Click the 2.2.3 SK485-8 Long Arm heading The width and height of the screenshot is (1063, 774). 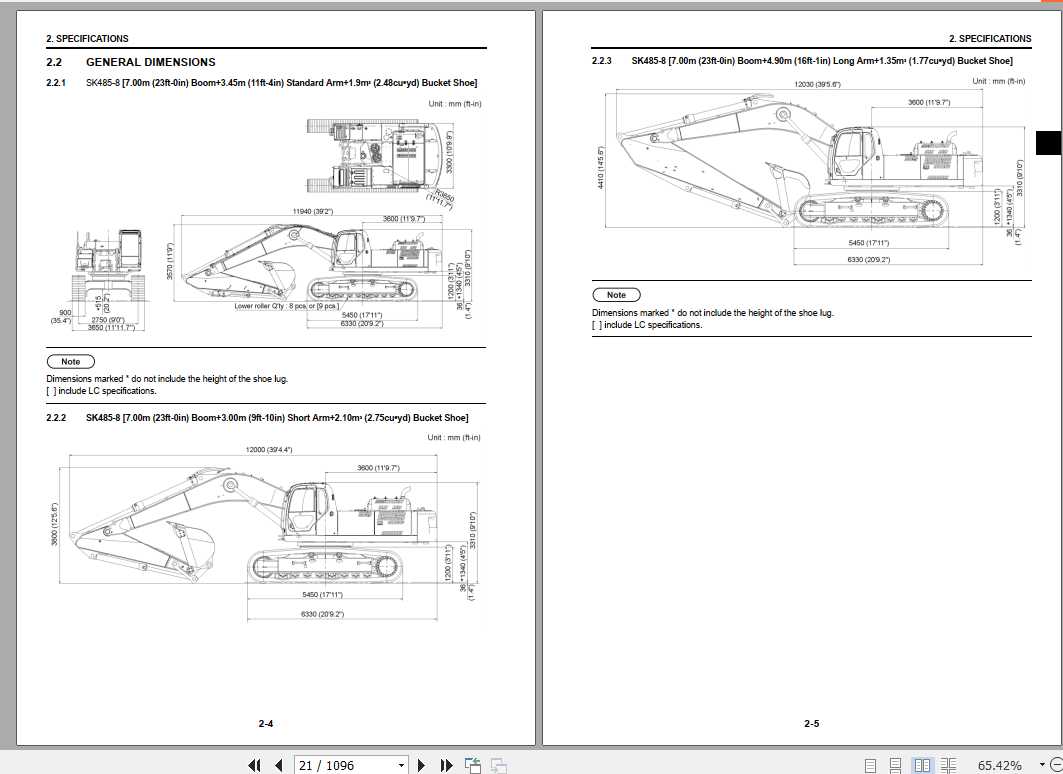pos(802,61)
